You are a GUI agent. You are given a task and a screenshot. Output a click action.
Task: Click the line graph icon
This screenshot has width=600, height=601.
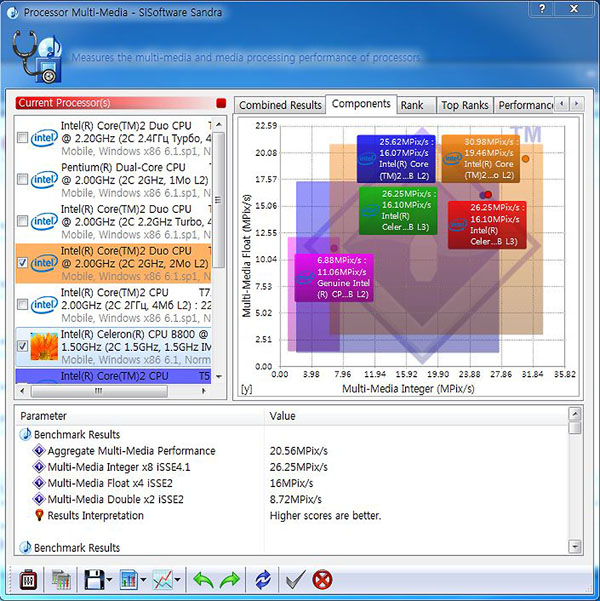pyautogui.click(x=163, y=580)
